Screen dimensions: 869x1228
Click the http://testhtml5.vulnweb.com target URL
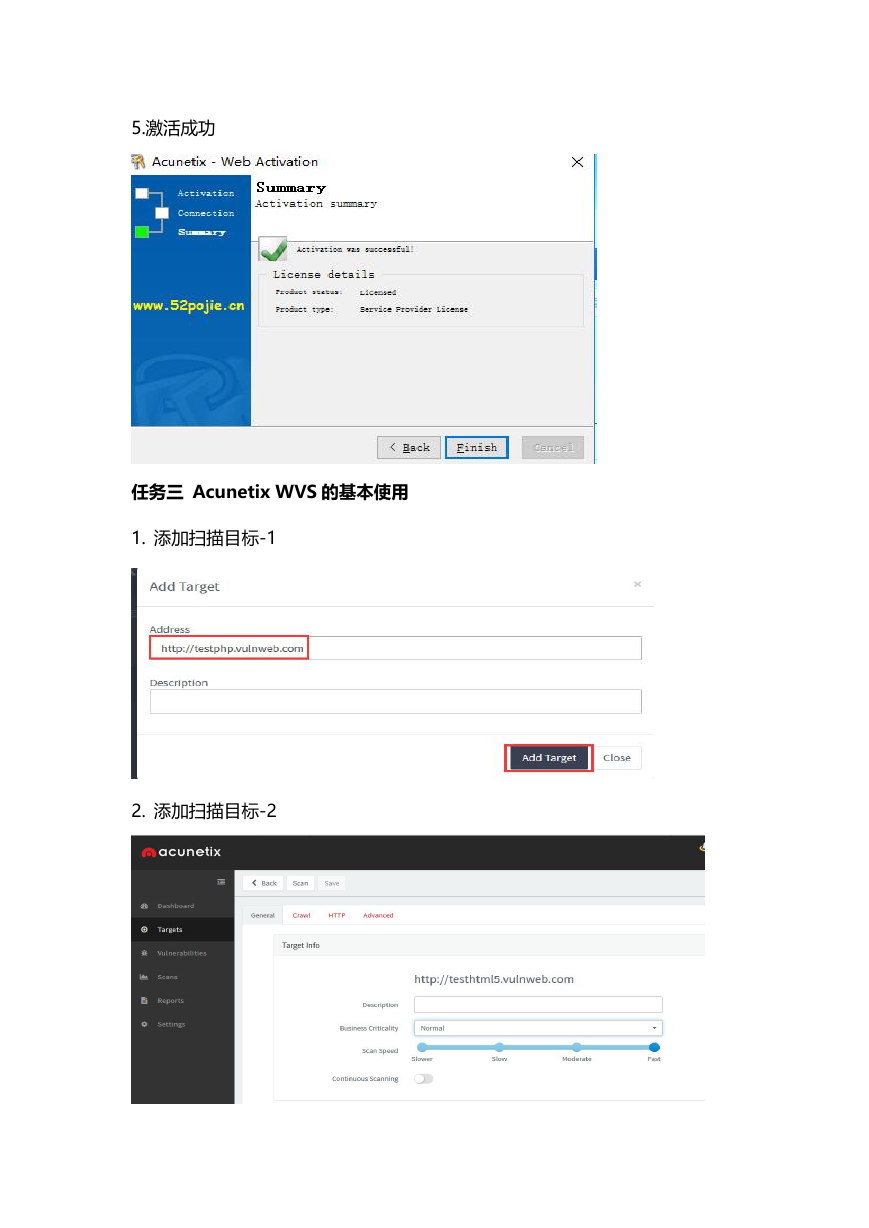[x=494, y=979]
